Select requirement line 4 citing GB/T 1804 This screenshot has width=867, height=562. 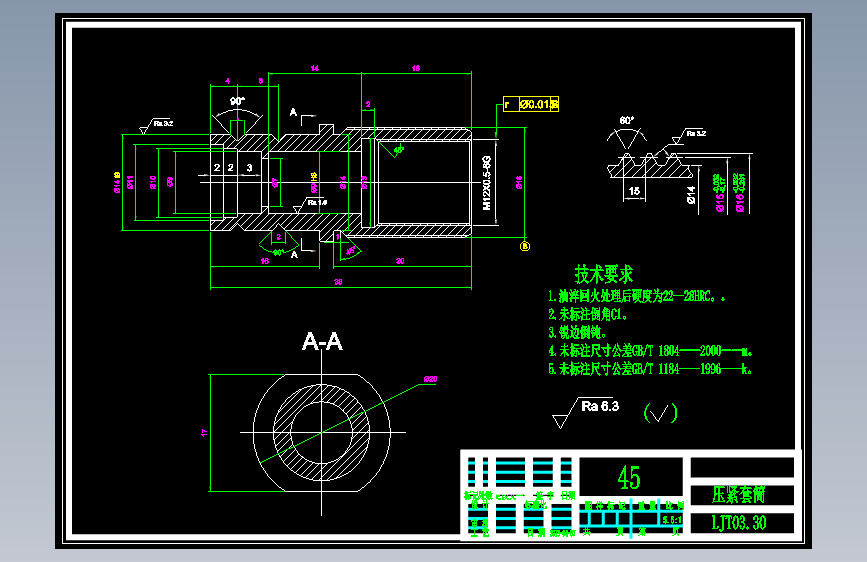click(x=650, y=351)
